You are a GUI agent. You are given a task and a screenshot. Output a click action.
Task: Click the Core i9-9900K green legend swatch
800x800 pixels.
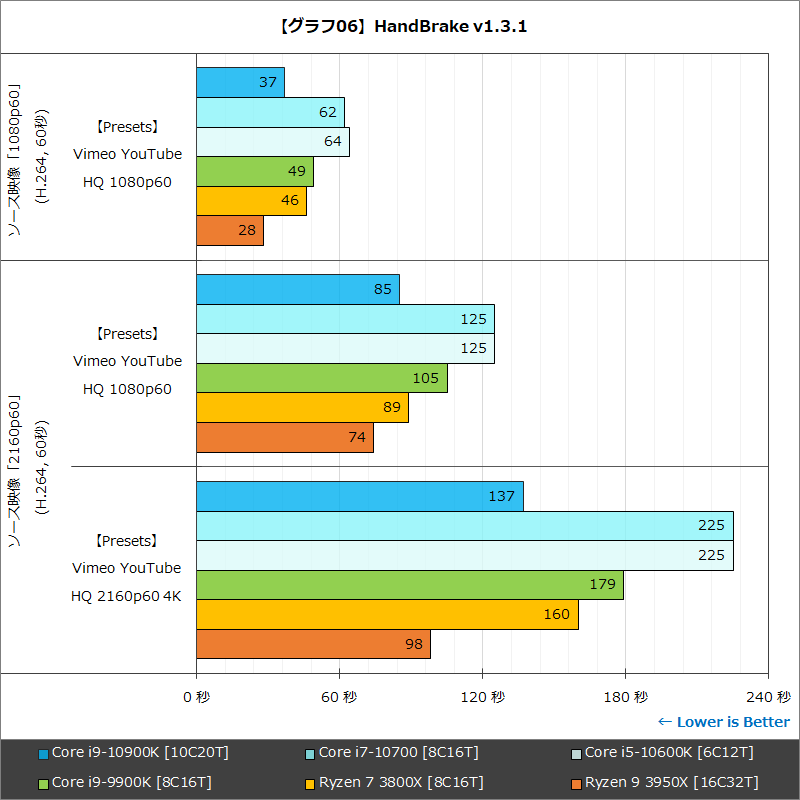[x=43, y=784]
